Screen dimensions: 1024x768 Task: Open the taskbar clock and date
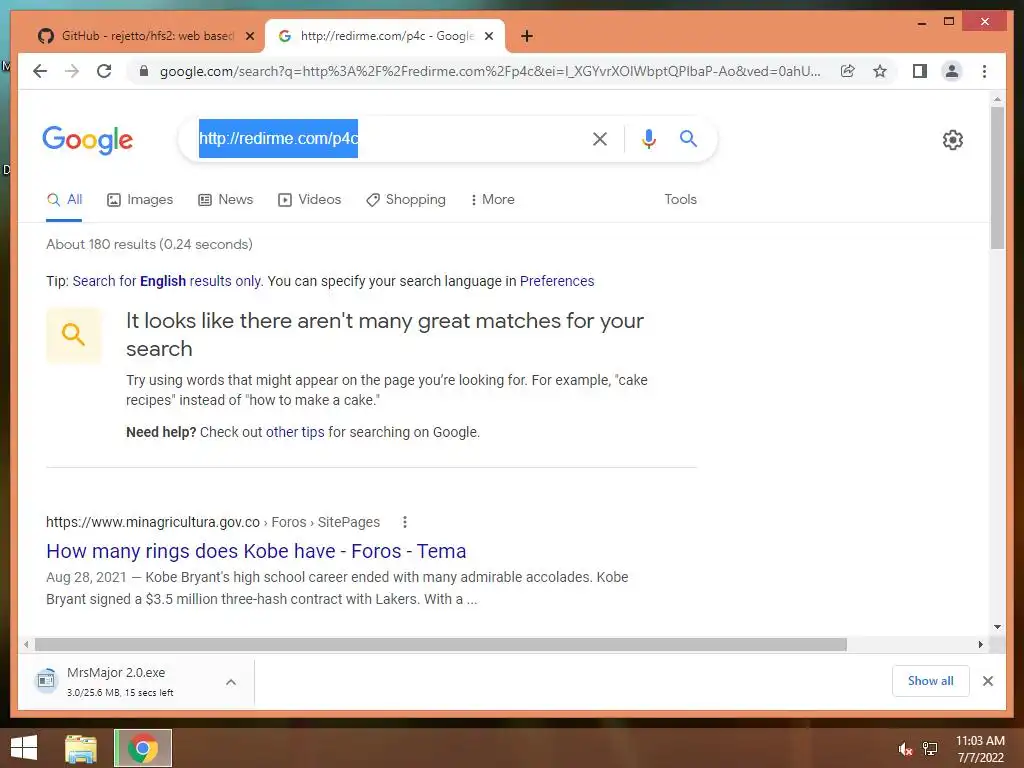coord(980,749)
